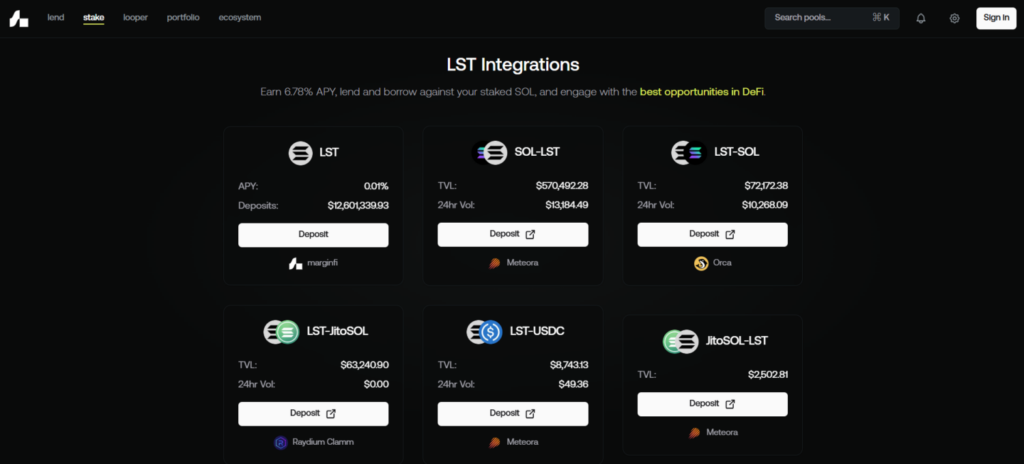Go to the portfolio tab

182,18
